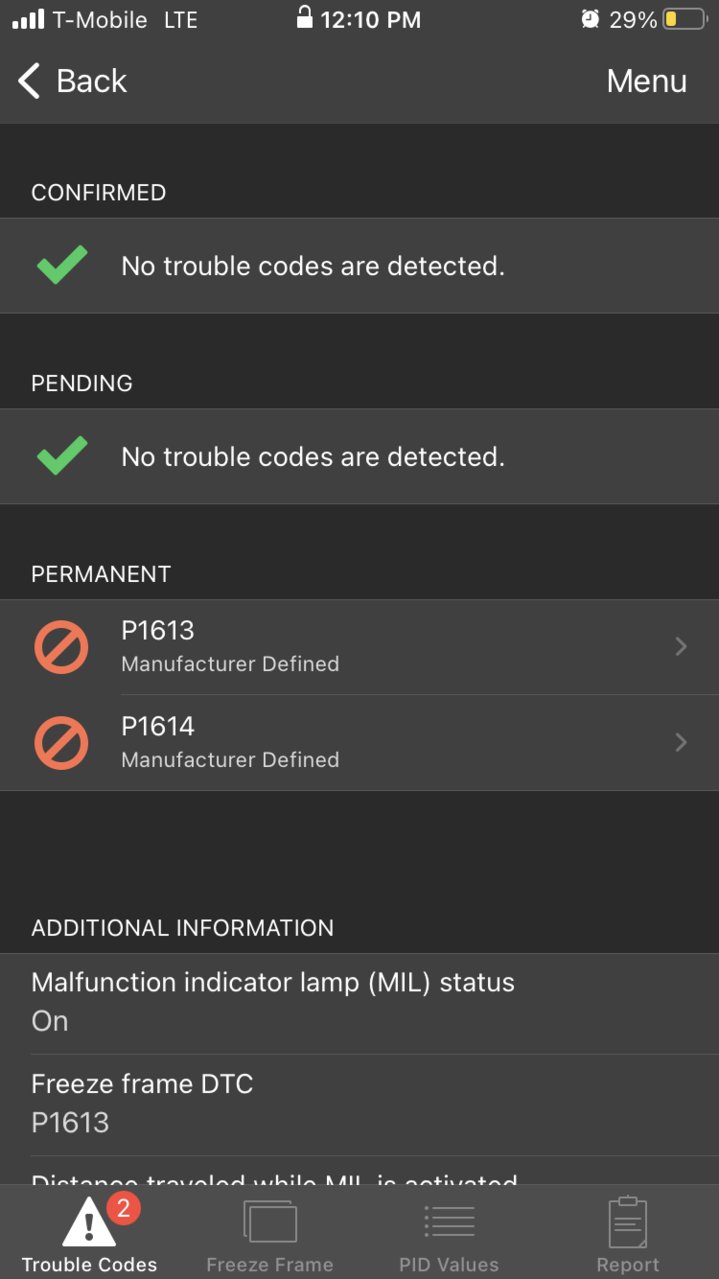
Task: Tap the back arrow chevron icon
Action: pyautogui.click(x=29, y=81)
